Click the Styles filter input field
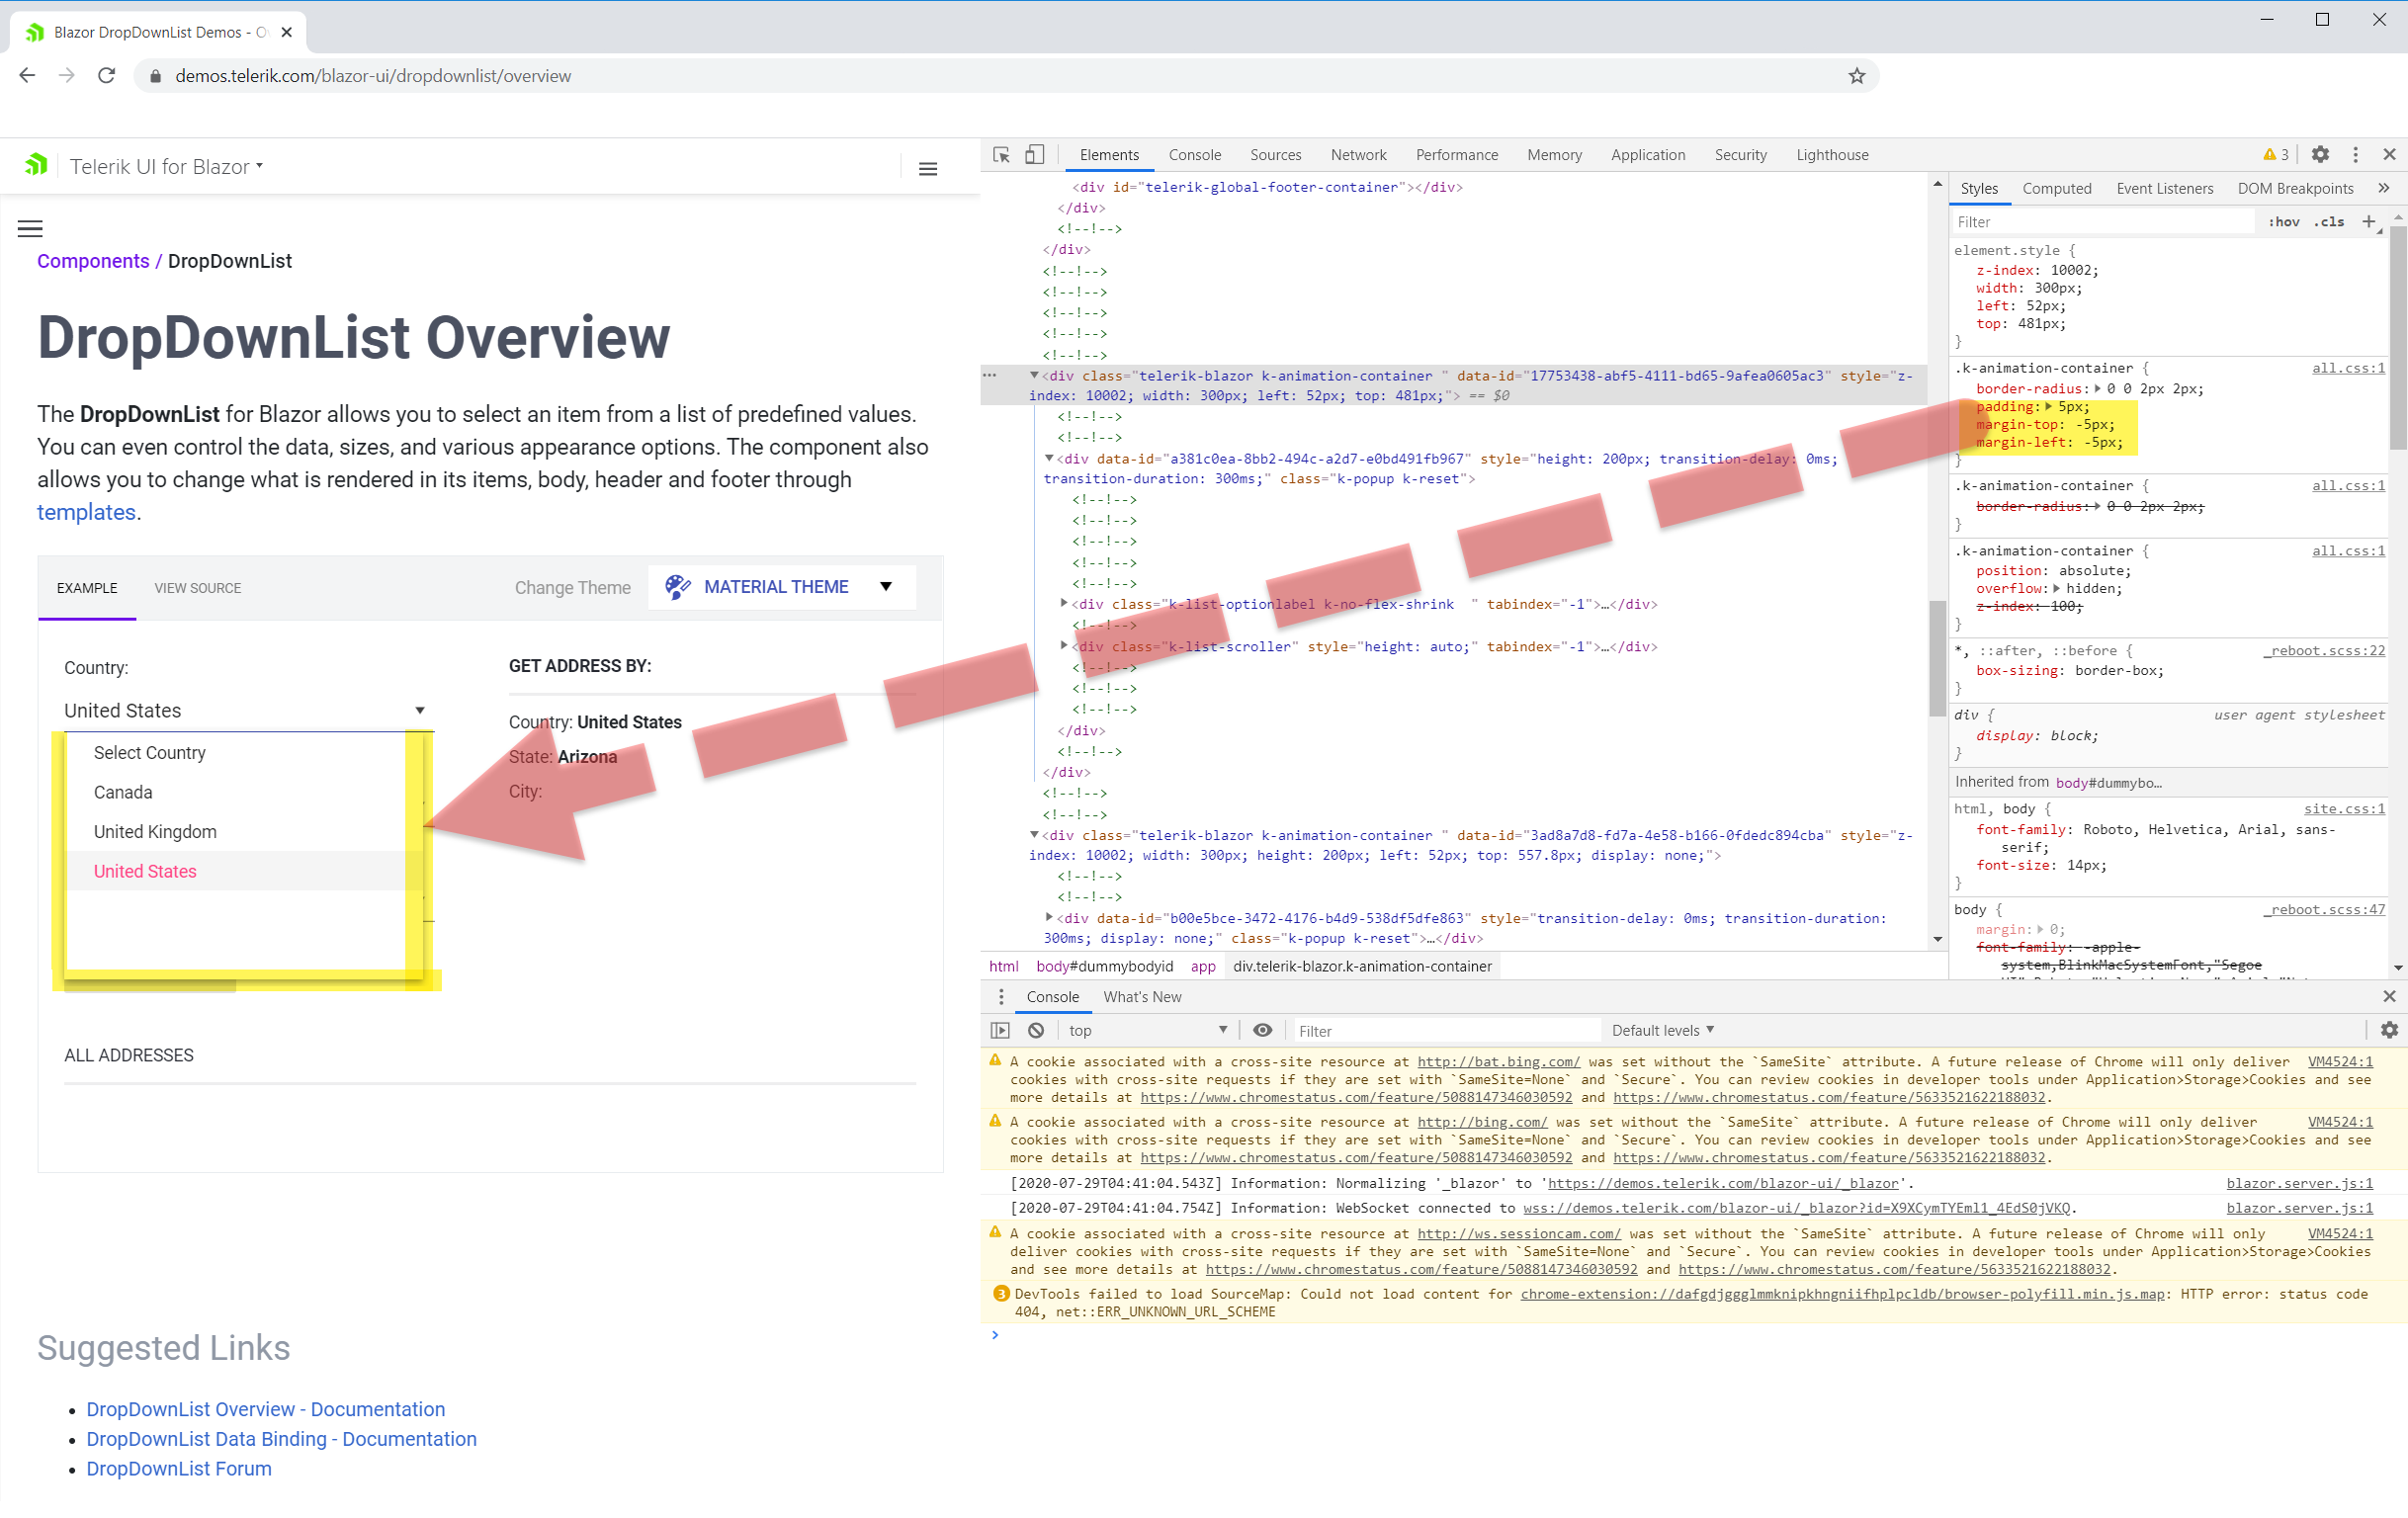Screen dimensions: 2408x1518 pos(2100,222)
